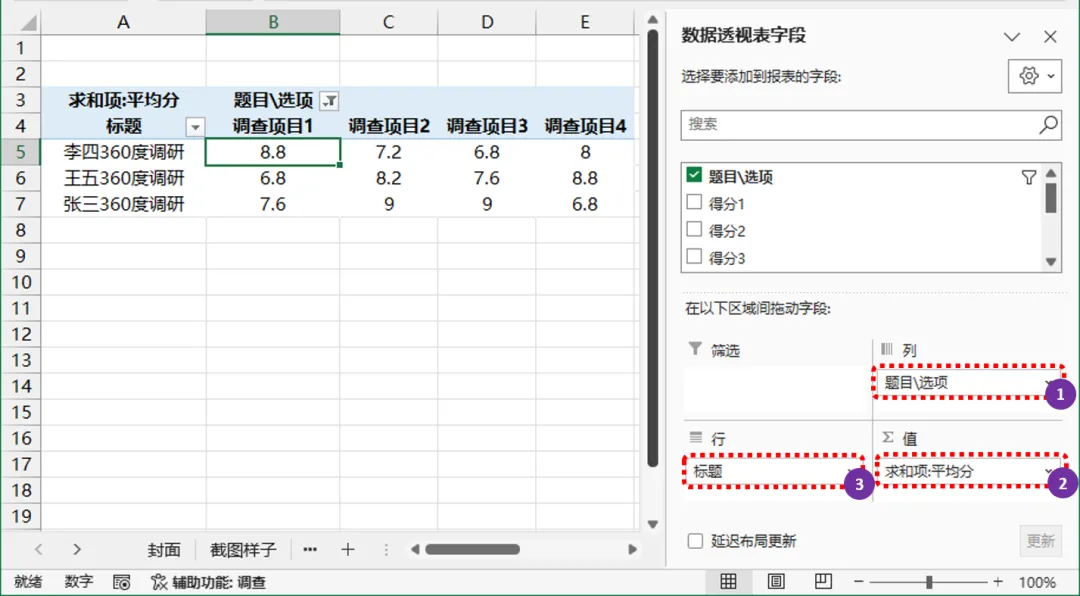
Task: Select the 求和项:平均分 cell A3
Action: point(123,100)
